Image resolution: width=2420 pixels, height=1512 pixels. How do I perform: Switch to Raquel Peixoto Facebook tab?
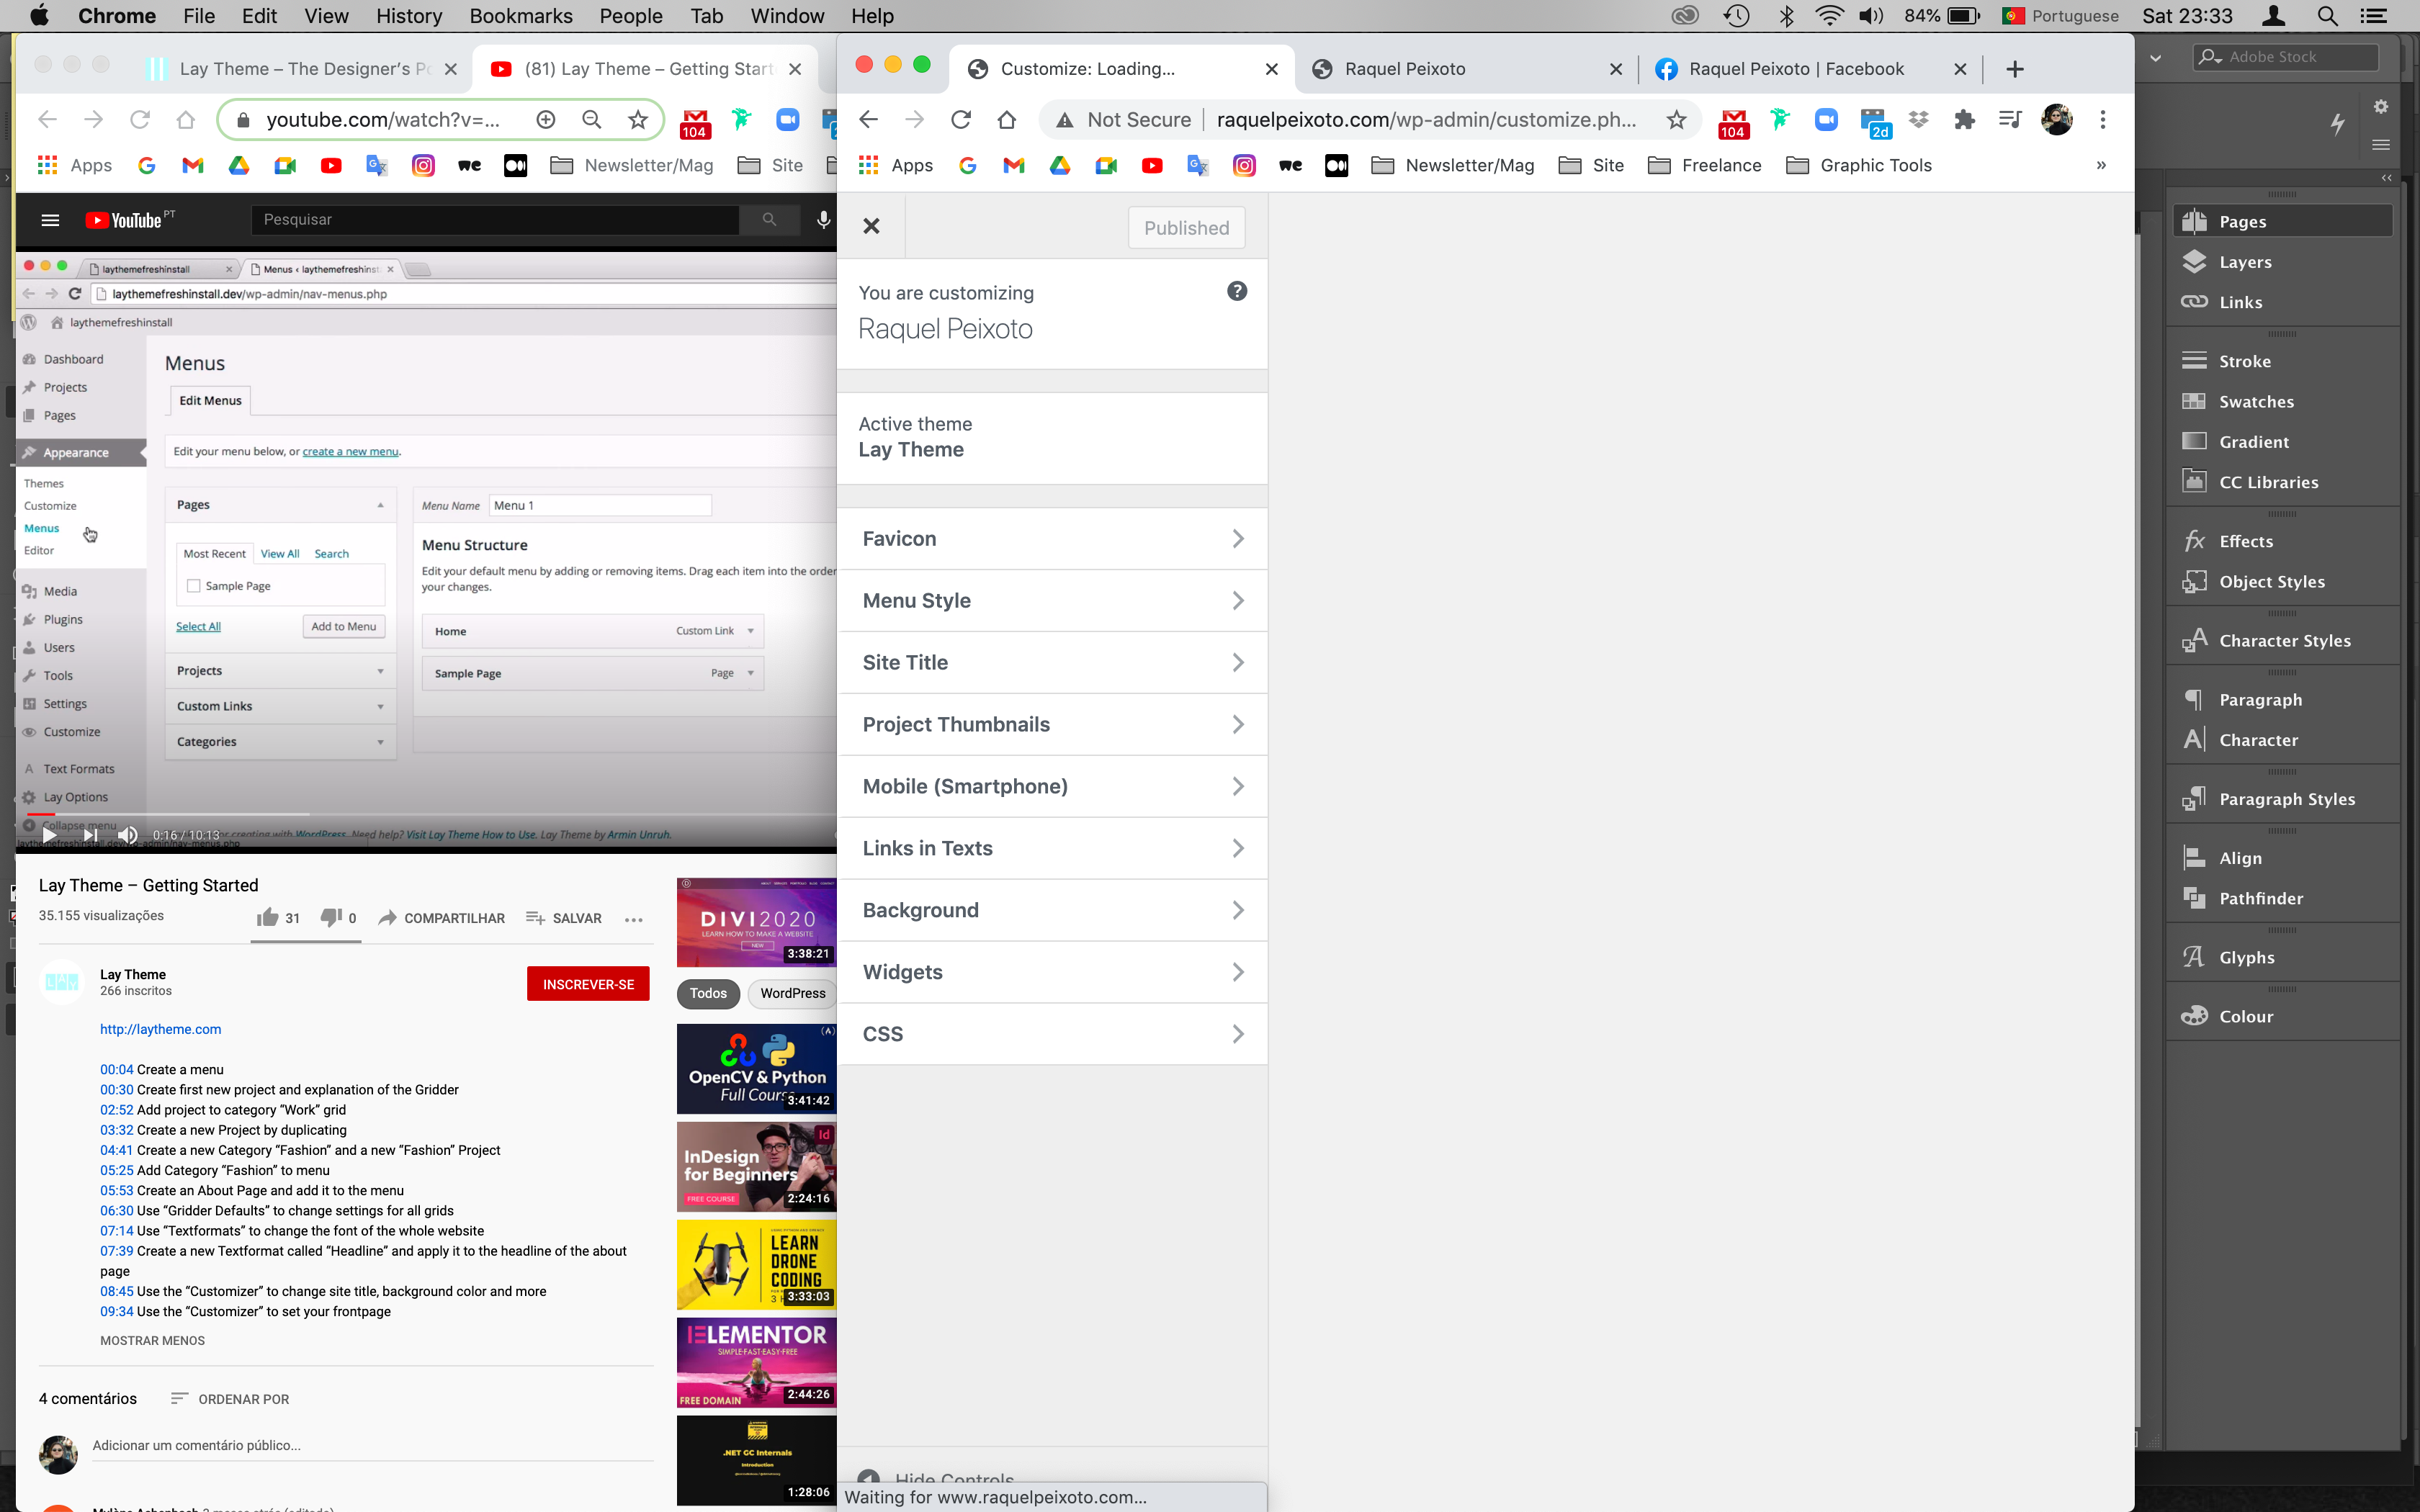coord(1795,69)
